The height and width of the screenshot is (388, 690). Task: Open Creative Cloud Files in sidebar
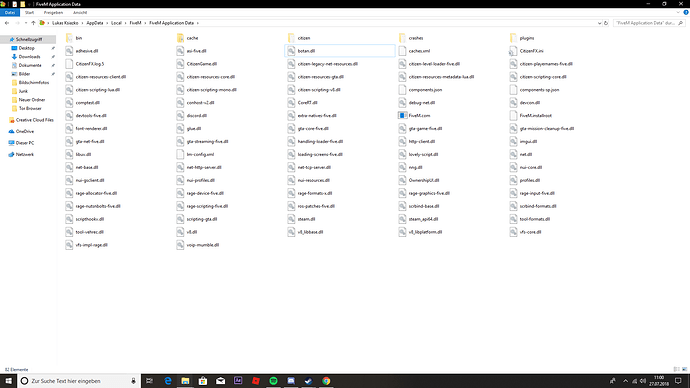point(34,120)
